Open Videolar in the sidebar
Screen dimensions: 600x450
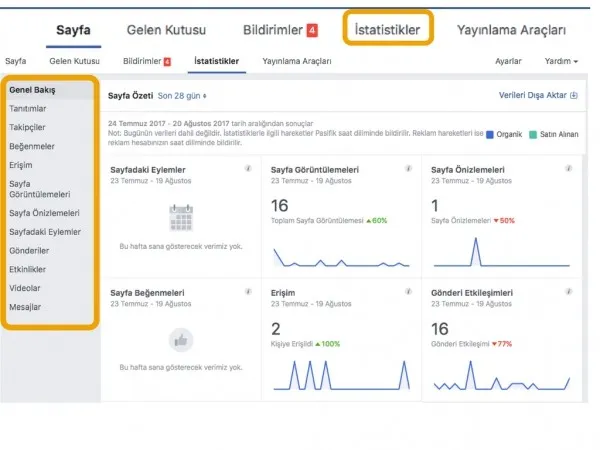tap(24, 288)
